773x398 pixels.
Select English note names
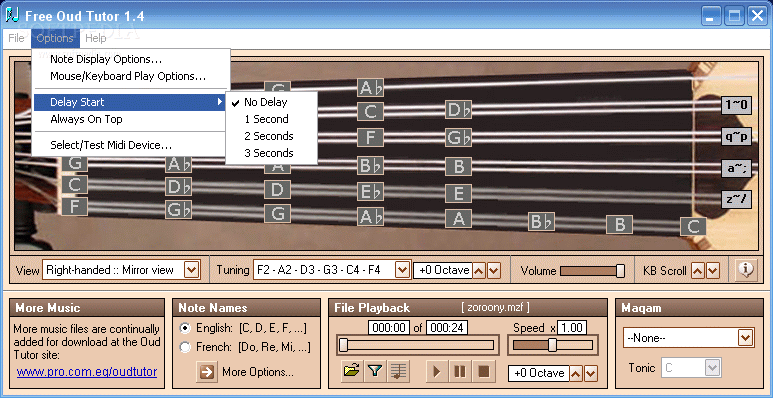185,327
